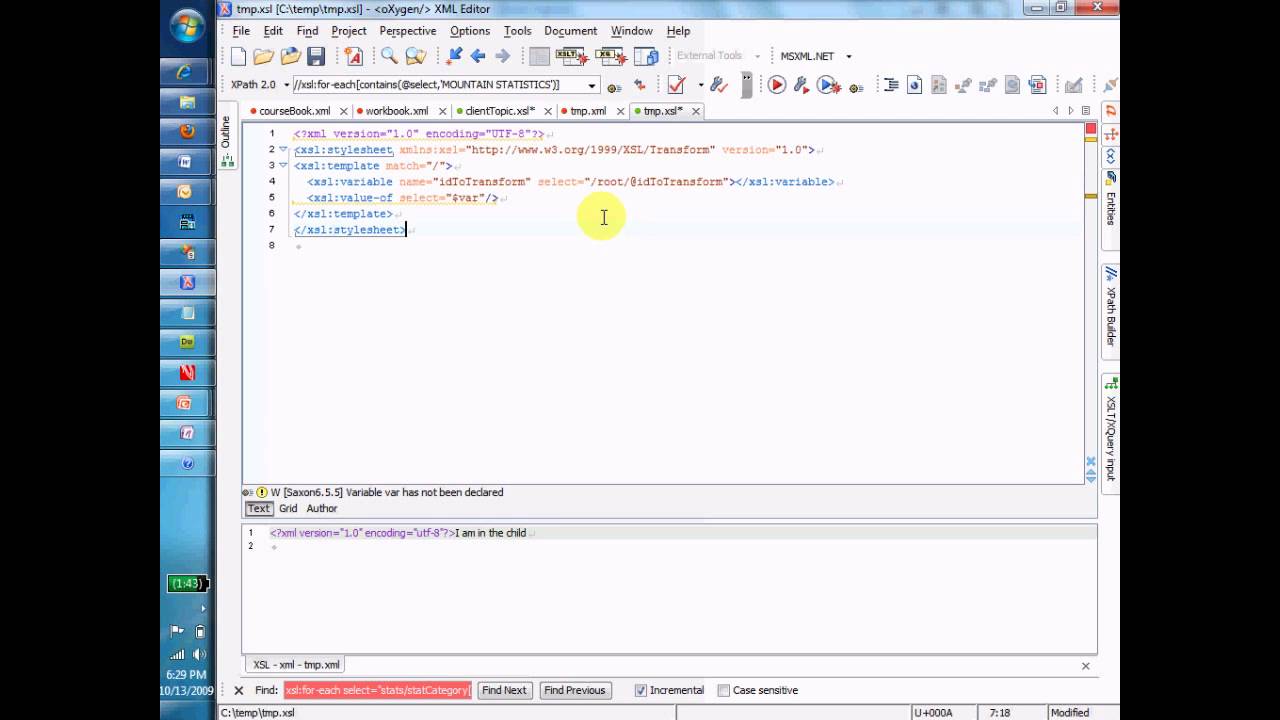
Task: Open the Validate options dropdown arrow
Action: click(700, 85)
